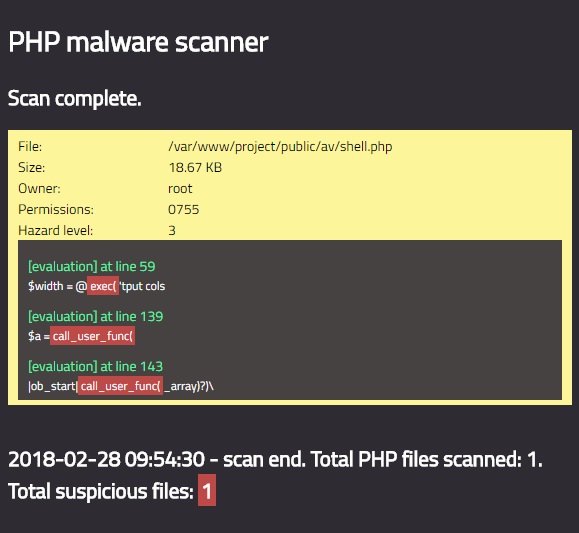
Task: Click the Scan complete status text
Action: (x=74, y=99)
